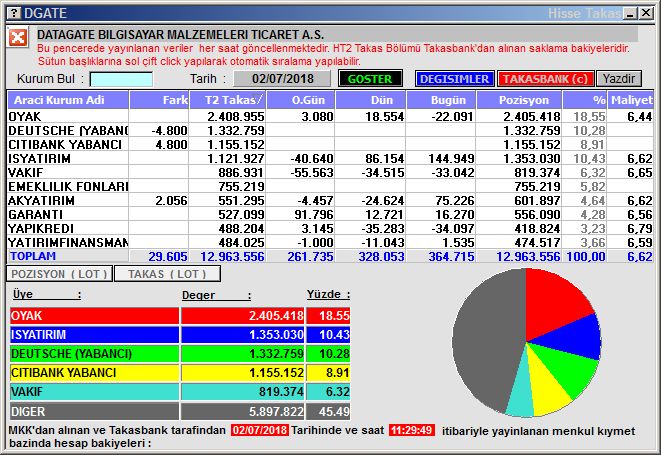661x455 pixels.
Task: Click the red timestamp 11:29:49
Action: (411, 431)
